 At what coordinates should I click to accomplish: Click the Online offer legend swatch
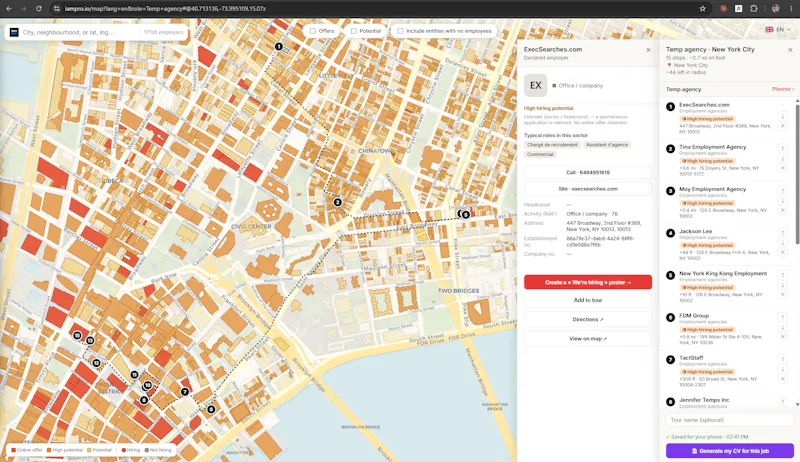pos(14,450)
